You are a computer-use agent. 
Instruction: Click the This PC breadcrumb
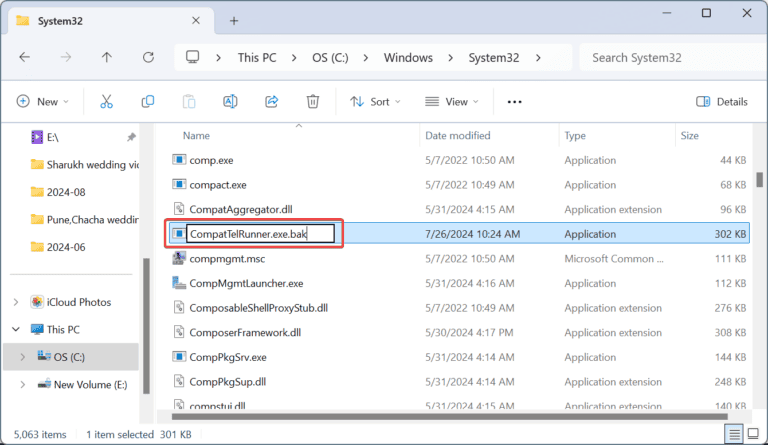tap(257, 58)
